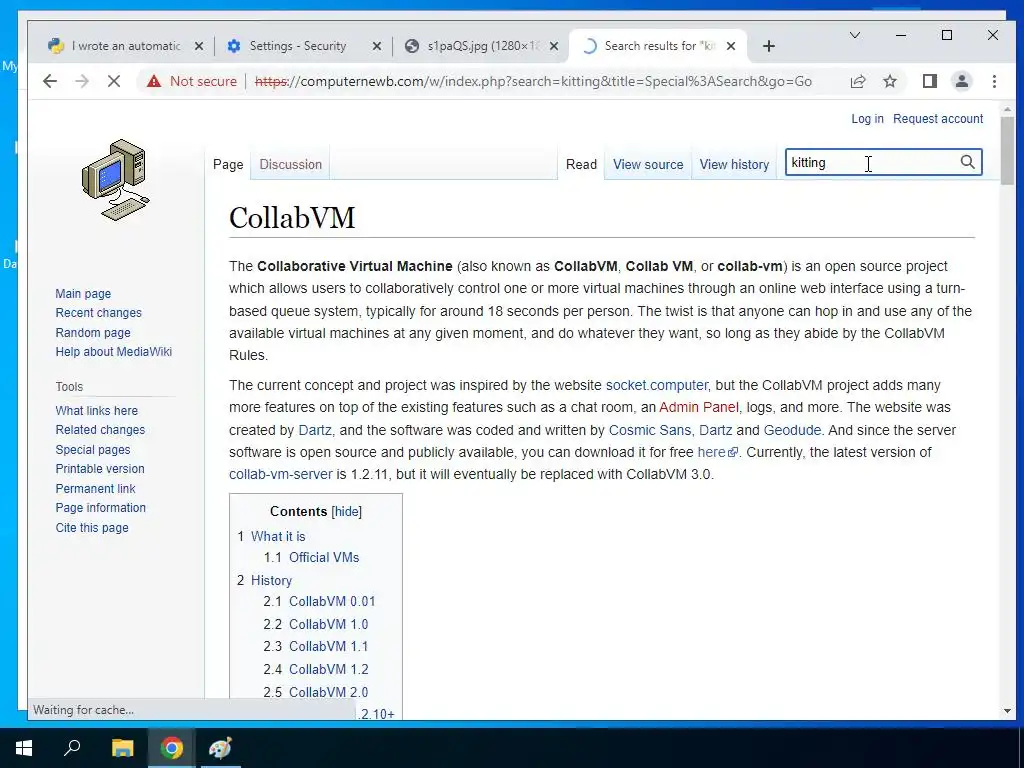Follow the 'here' external download link
This screenshot has height=768, width=1024.
pyautogui.click(x=717, y=453)
